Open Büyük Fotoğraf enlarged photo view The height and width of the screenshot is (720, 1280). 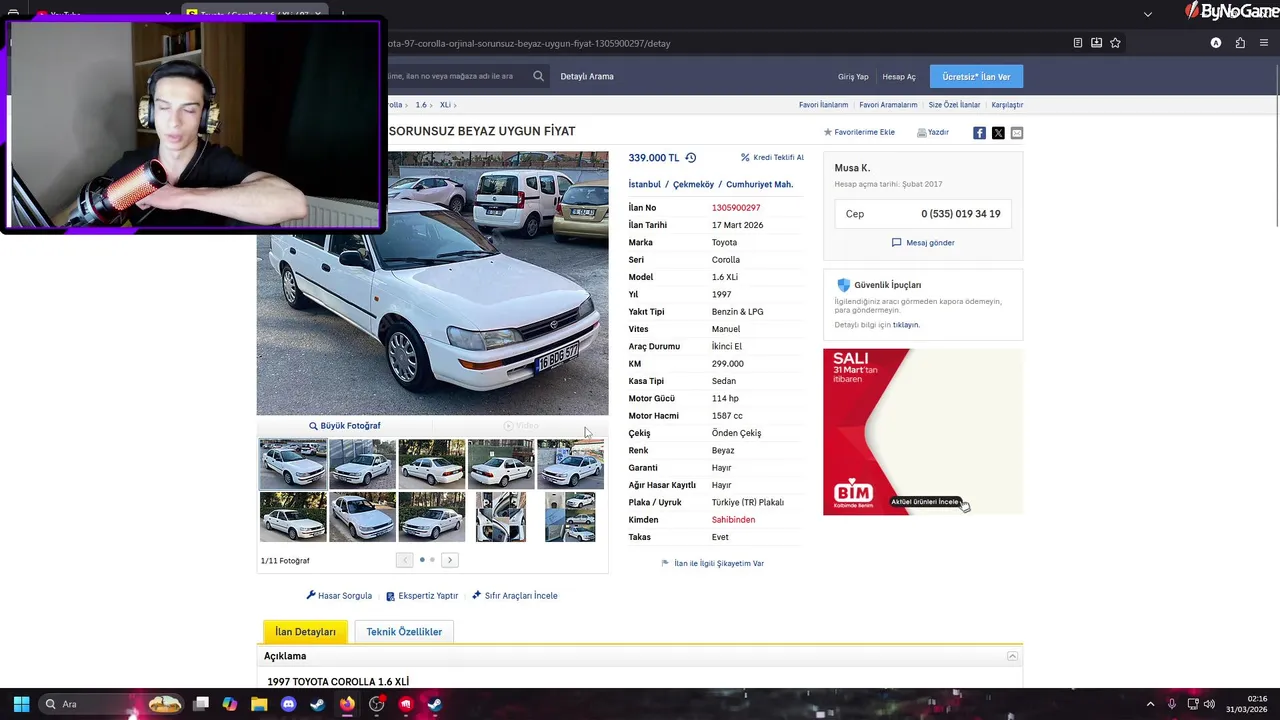pyautogui.click(x=344, y=426)
